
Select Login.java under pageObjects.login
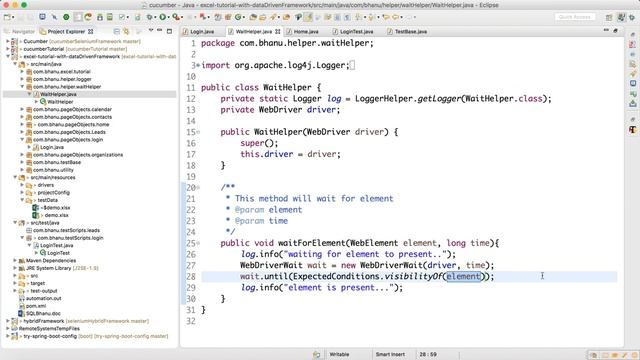(52, 147)
